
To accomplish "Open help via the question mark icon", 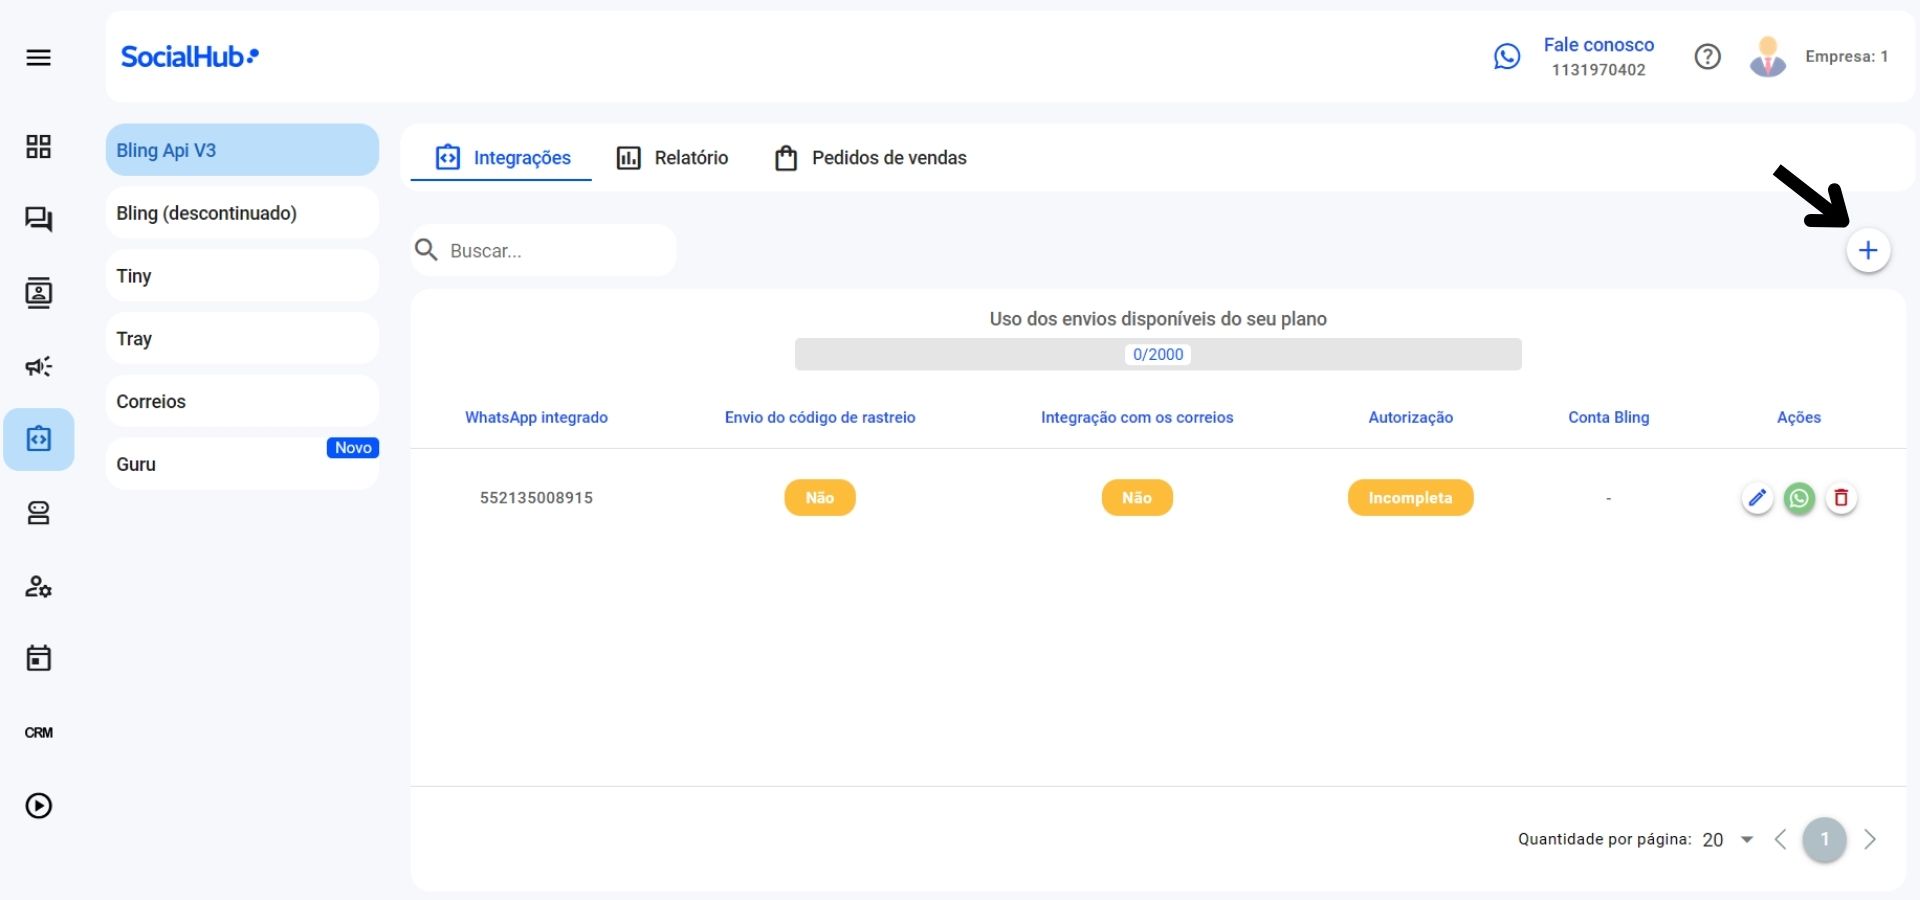I will (x=1708, y=56).
